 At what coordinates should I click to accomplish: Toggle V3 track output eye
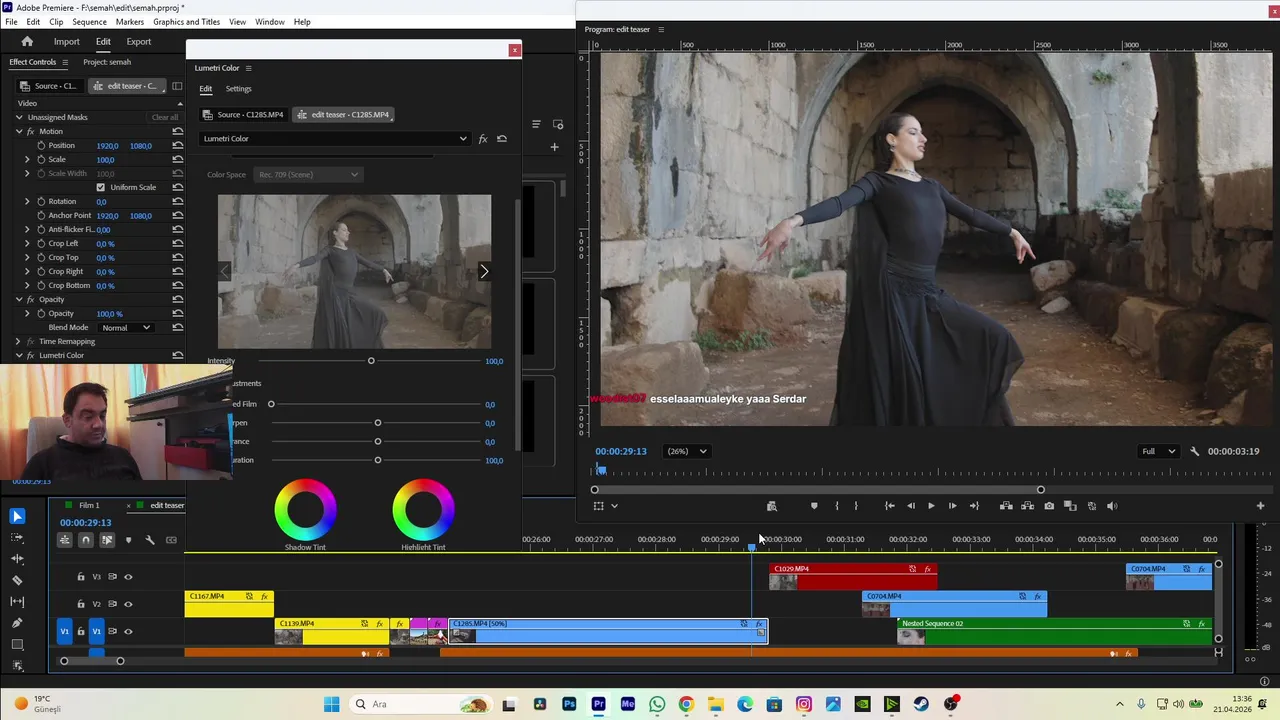click(128, 577)
